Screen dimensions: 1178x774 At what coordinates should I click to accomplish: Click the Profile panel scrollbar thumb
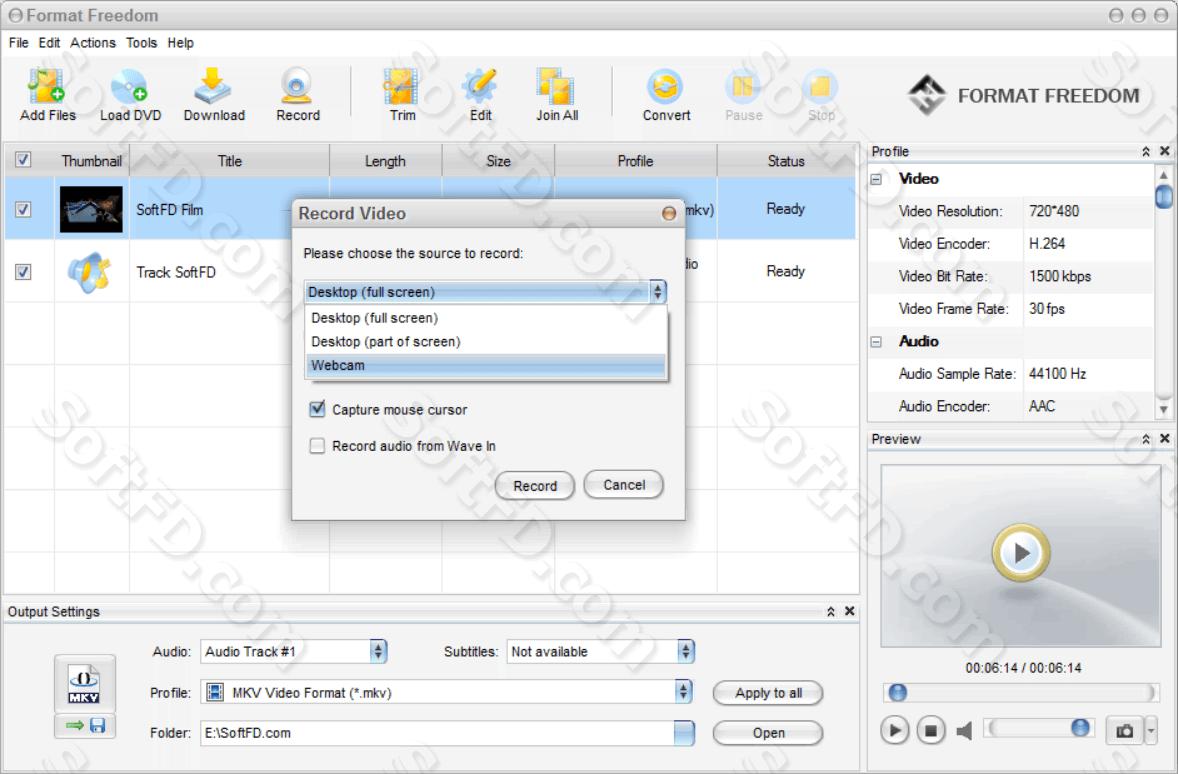click(1164, 196)
